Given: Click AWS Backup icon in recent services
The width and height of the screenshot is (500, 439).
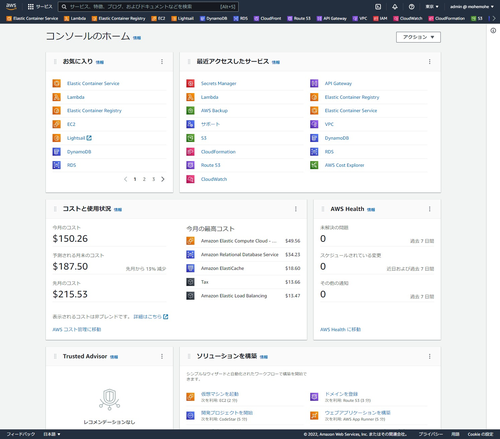Looking at the screenshot, I should click(190, 111).
